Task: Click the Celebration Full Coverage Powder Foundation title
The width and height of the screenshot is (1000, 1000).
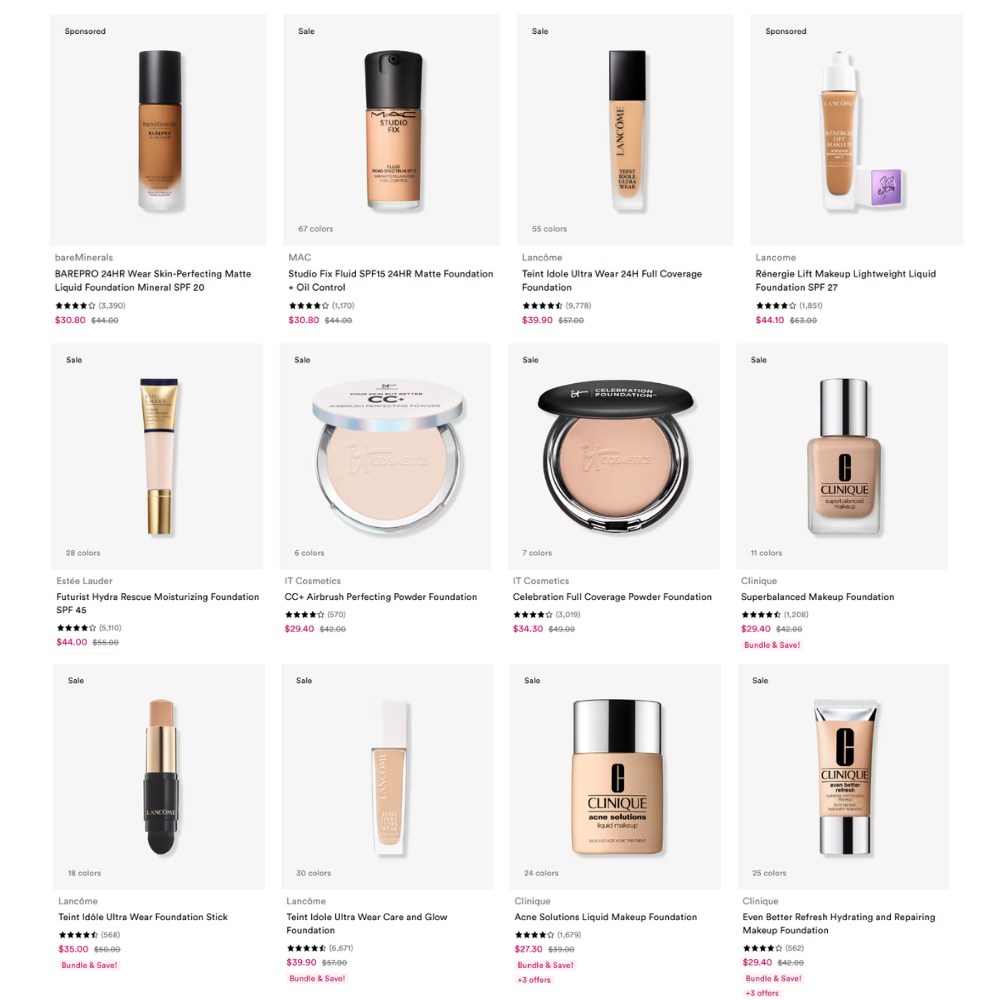Action: (612, 597)
